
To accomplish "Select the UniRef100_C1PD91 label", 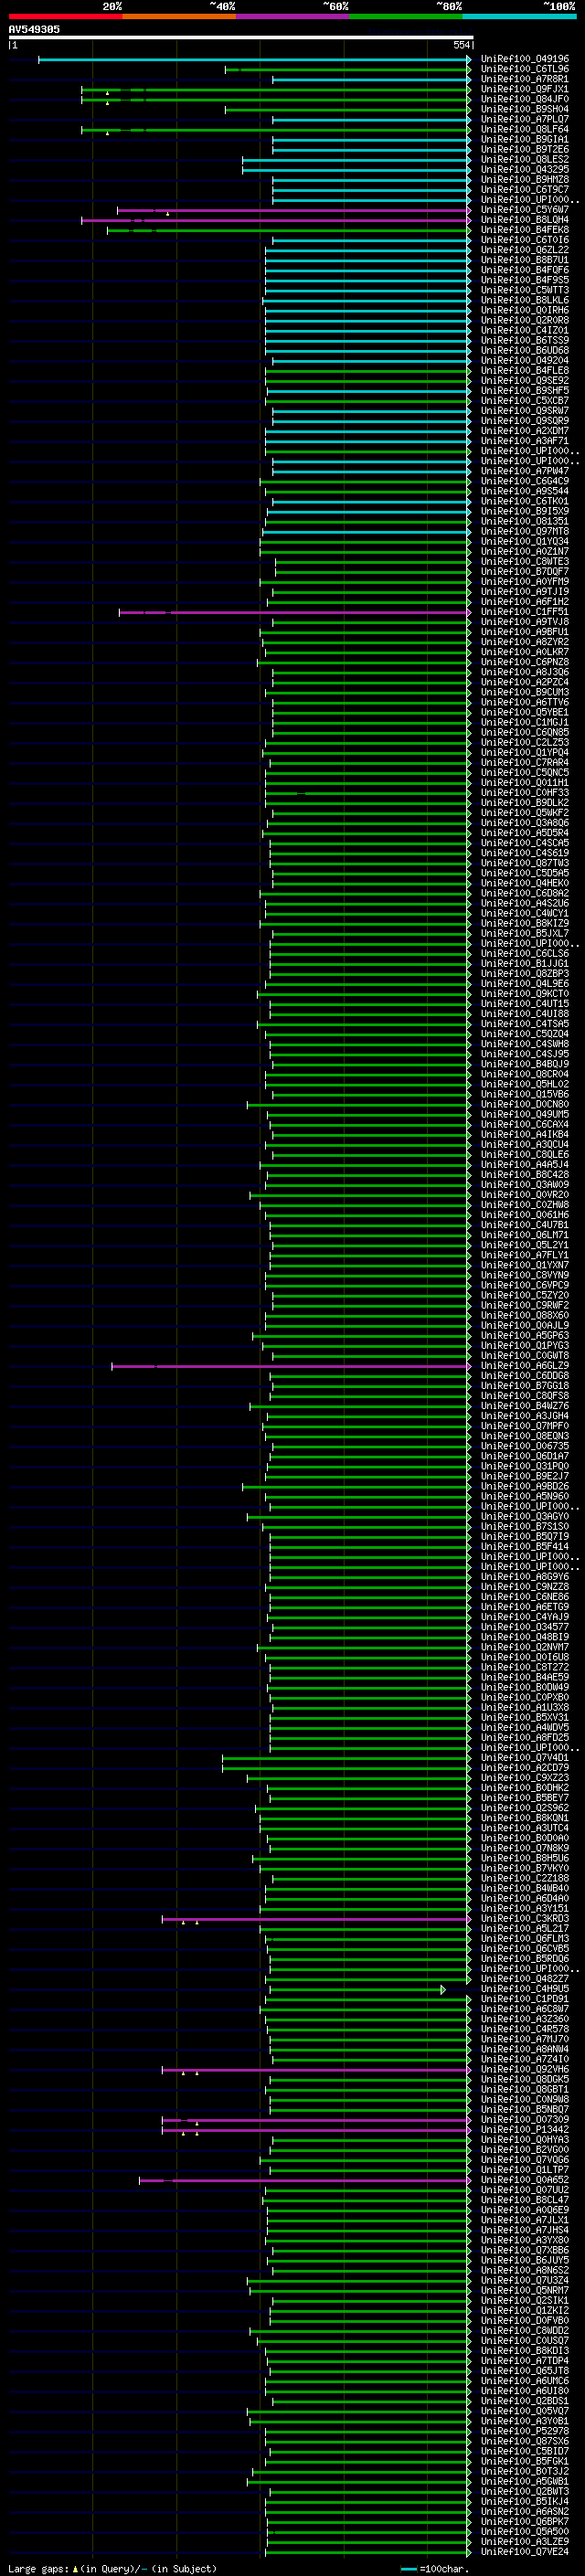I will coord(525,1999).
